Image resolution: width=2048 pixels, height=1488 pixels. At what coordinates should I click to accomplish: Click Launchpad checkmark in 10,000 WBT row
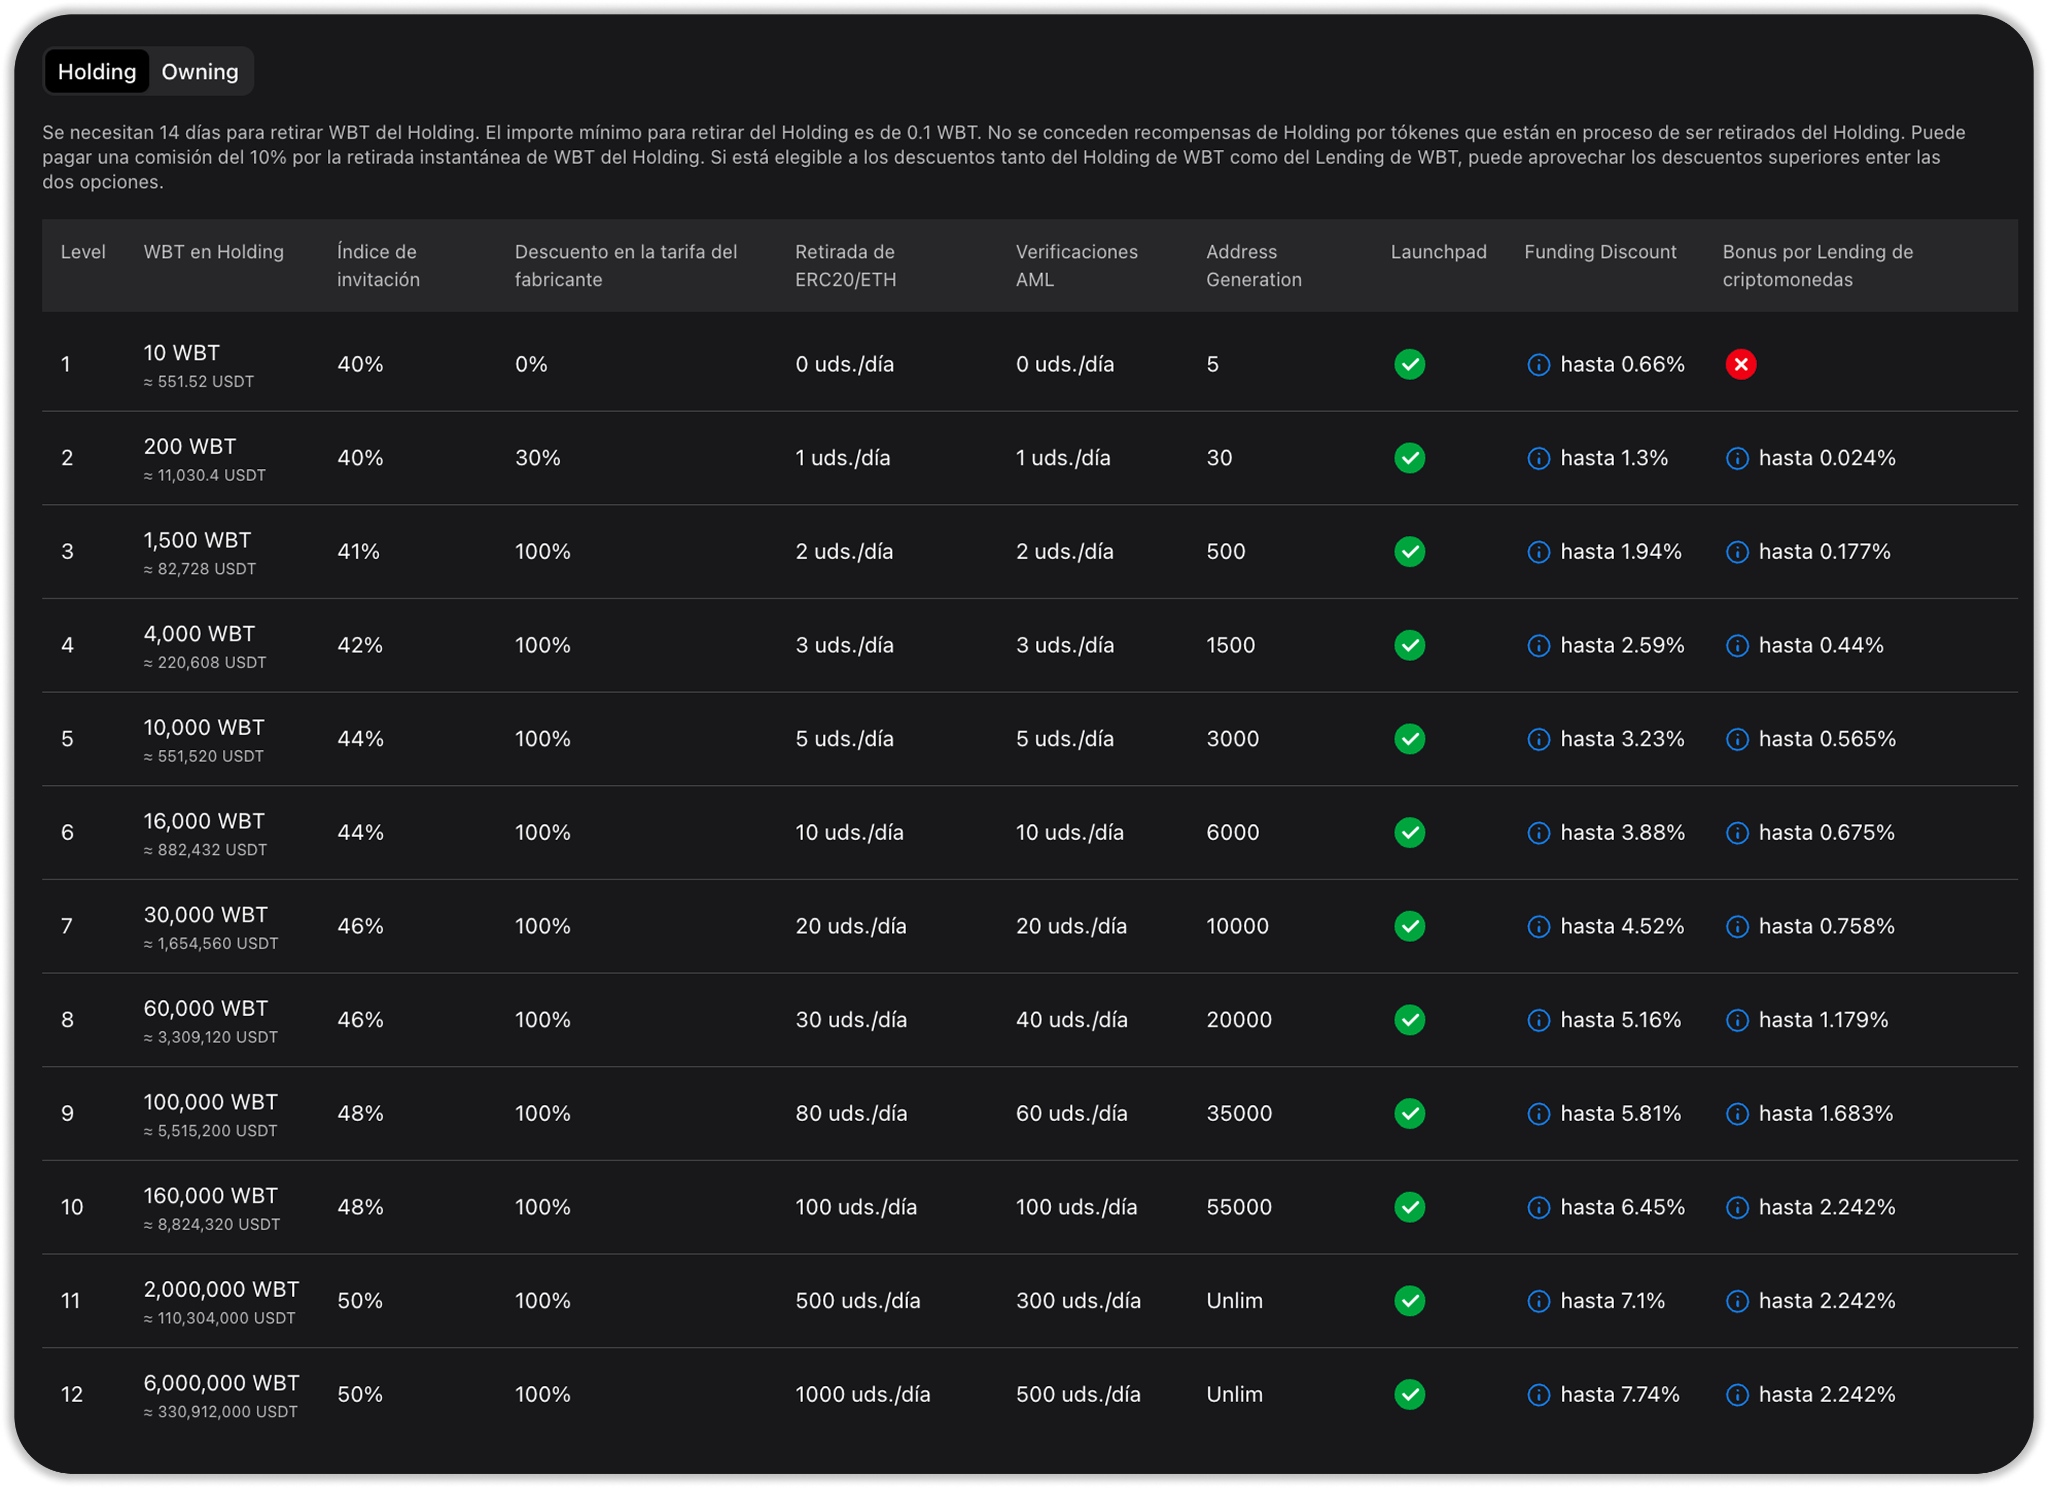[1409, 739]
